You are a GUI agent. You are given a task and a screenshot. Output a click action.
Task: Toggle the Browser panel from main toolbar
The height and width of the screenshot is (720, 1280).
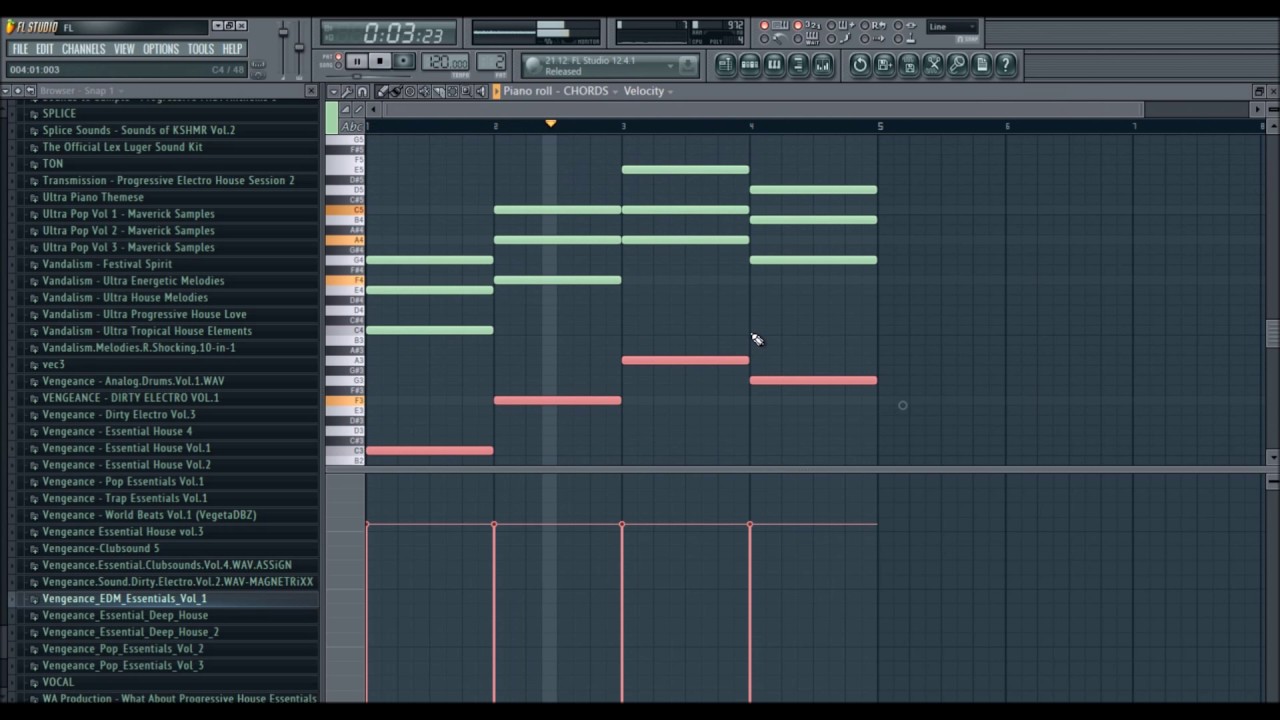tap(798, 64)
